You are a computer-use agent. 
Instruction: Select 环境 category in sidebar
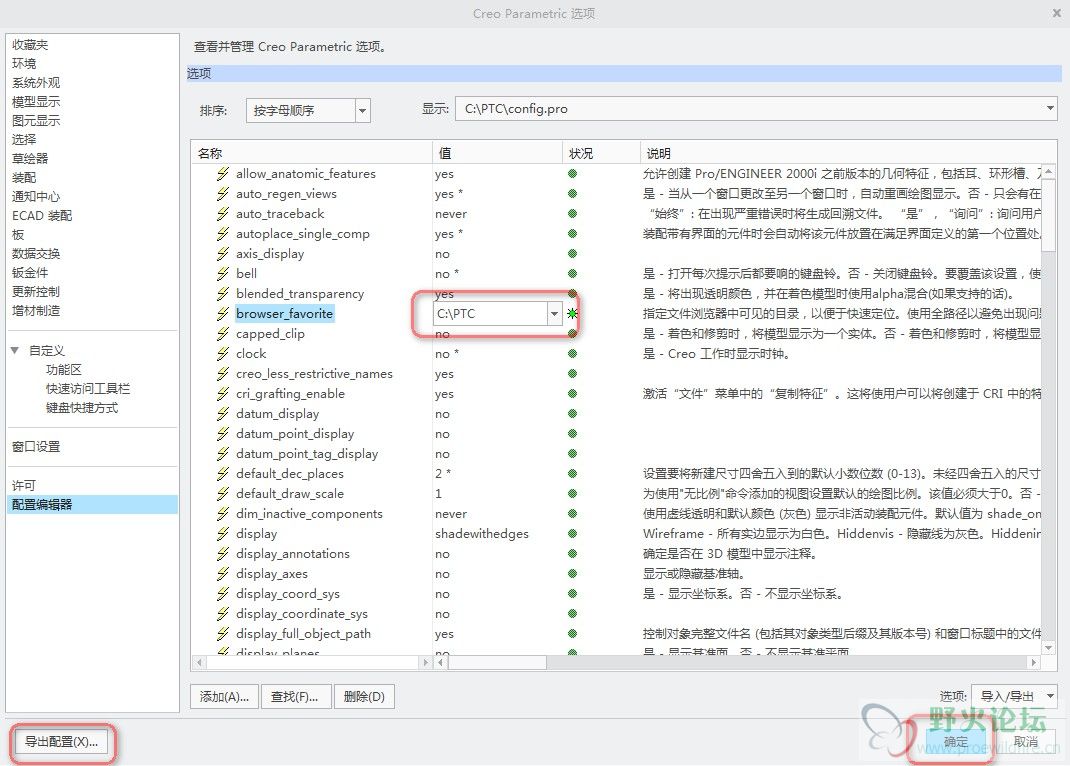pos(24,63)
